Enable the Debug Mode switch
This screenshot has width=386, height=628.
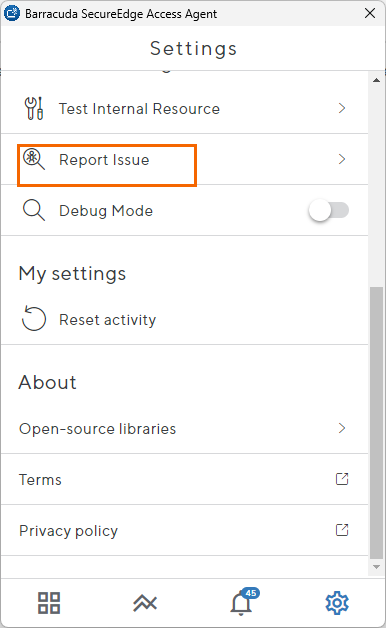coord(329,210)
